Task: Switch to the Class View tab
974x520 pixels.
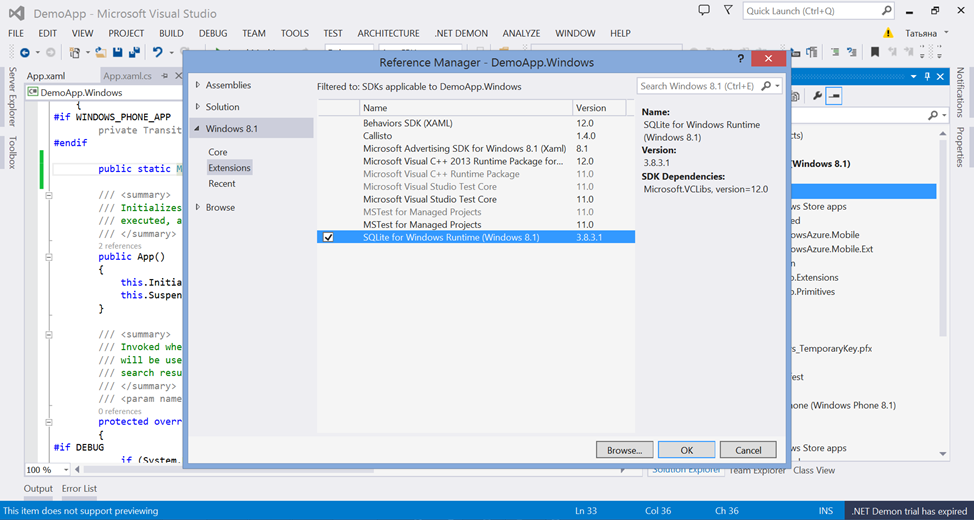Action: (x=814, y=470)
